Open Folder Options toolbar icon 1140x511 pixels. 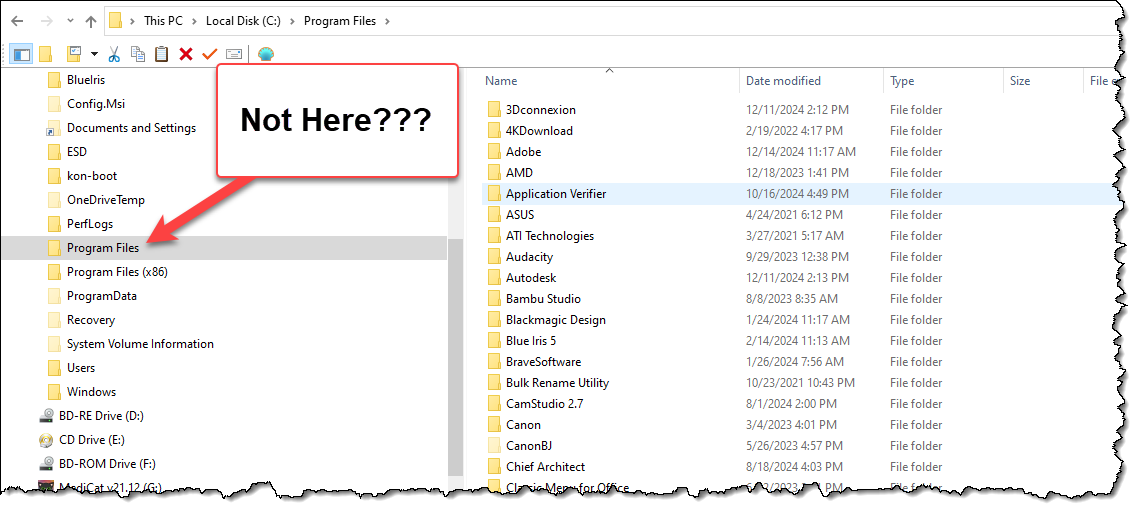point(73,54)
